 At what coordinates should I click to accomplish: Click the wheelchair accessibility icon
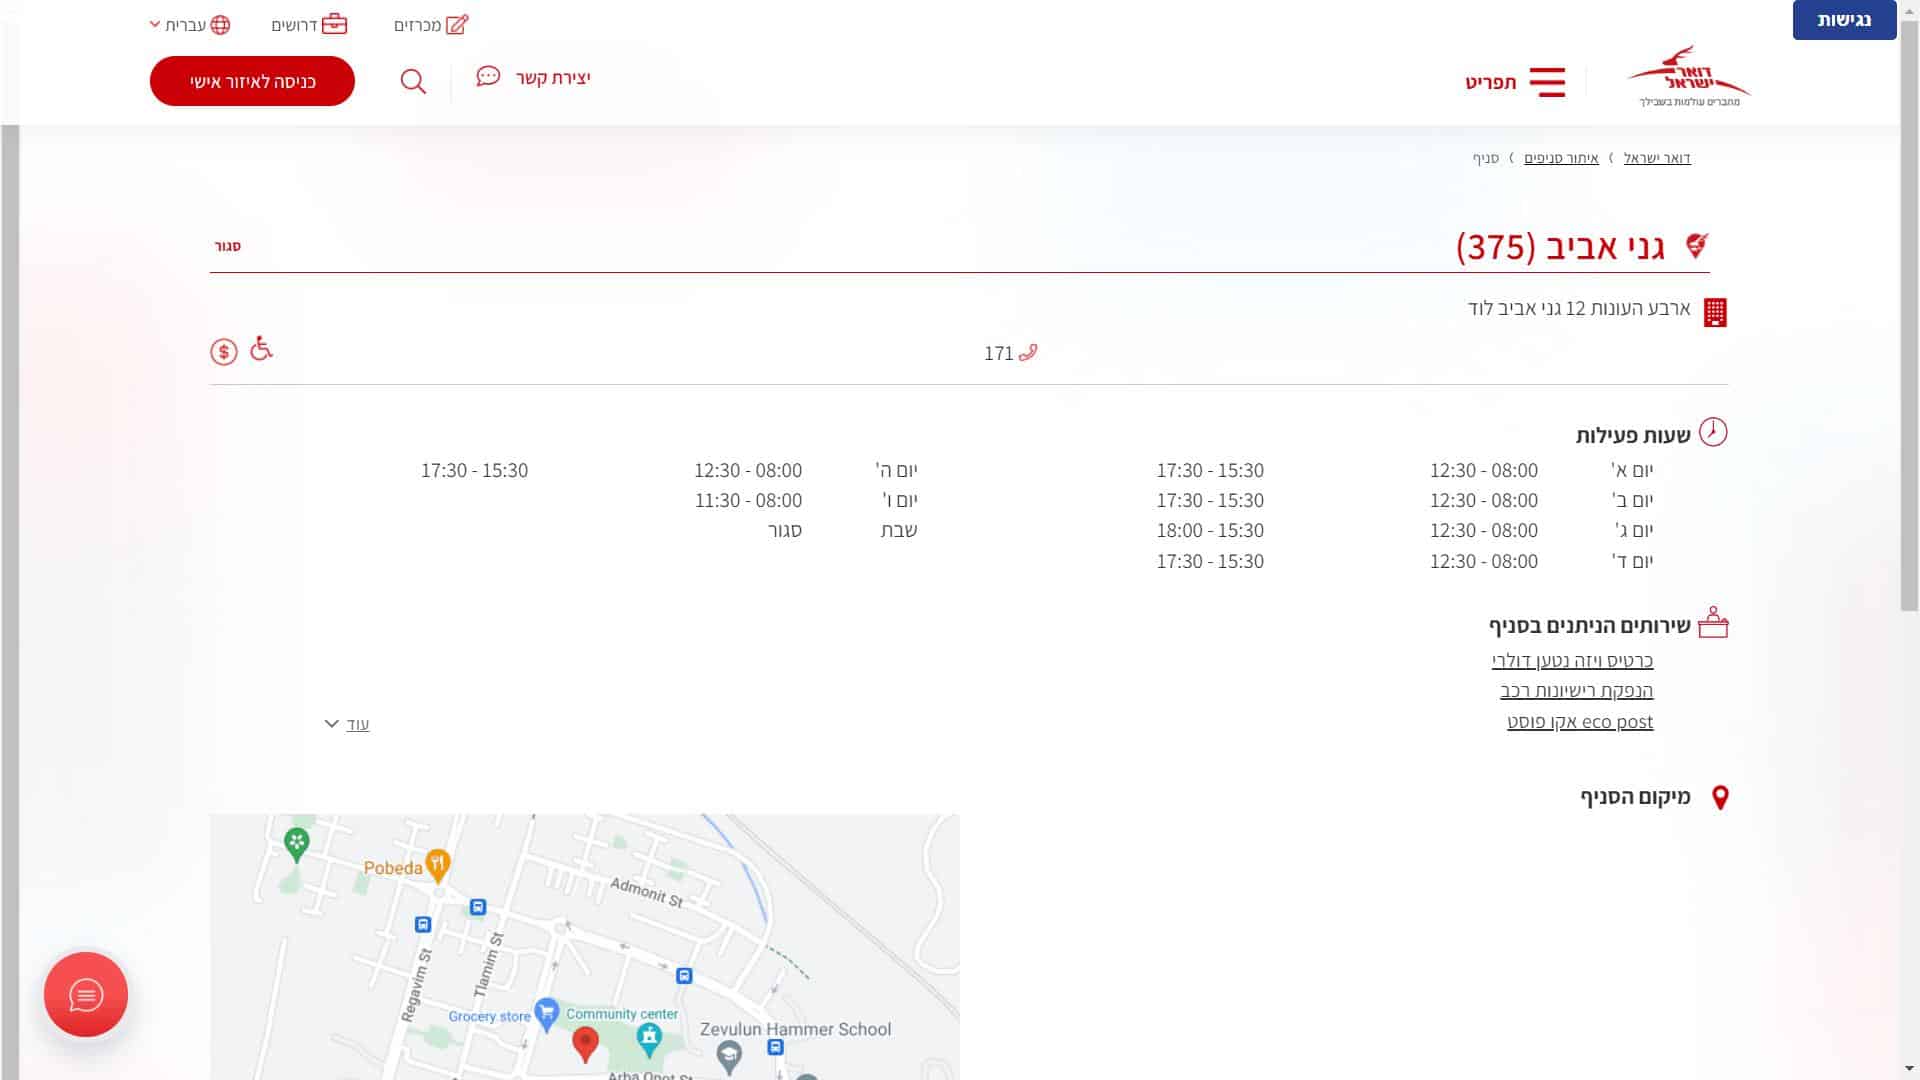(261, 348)
